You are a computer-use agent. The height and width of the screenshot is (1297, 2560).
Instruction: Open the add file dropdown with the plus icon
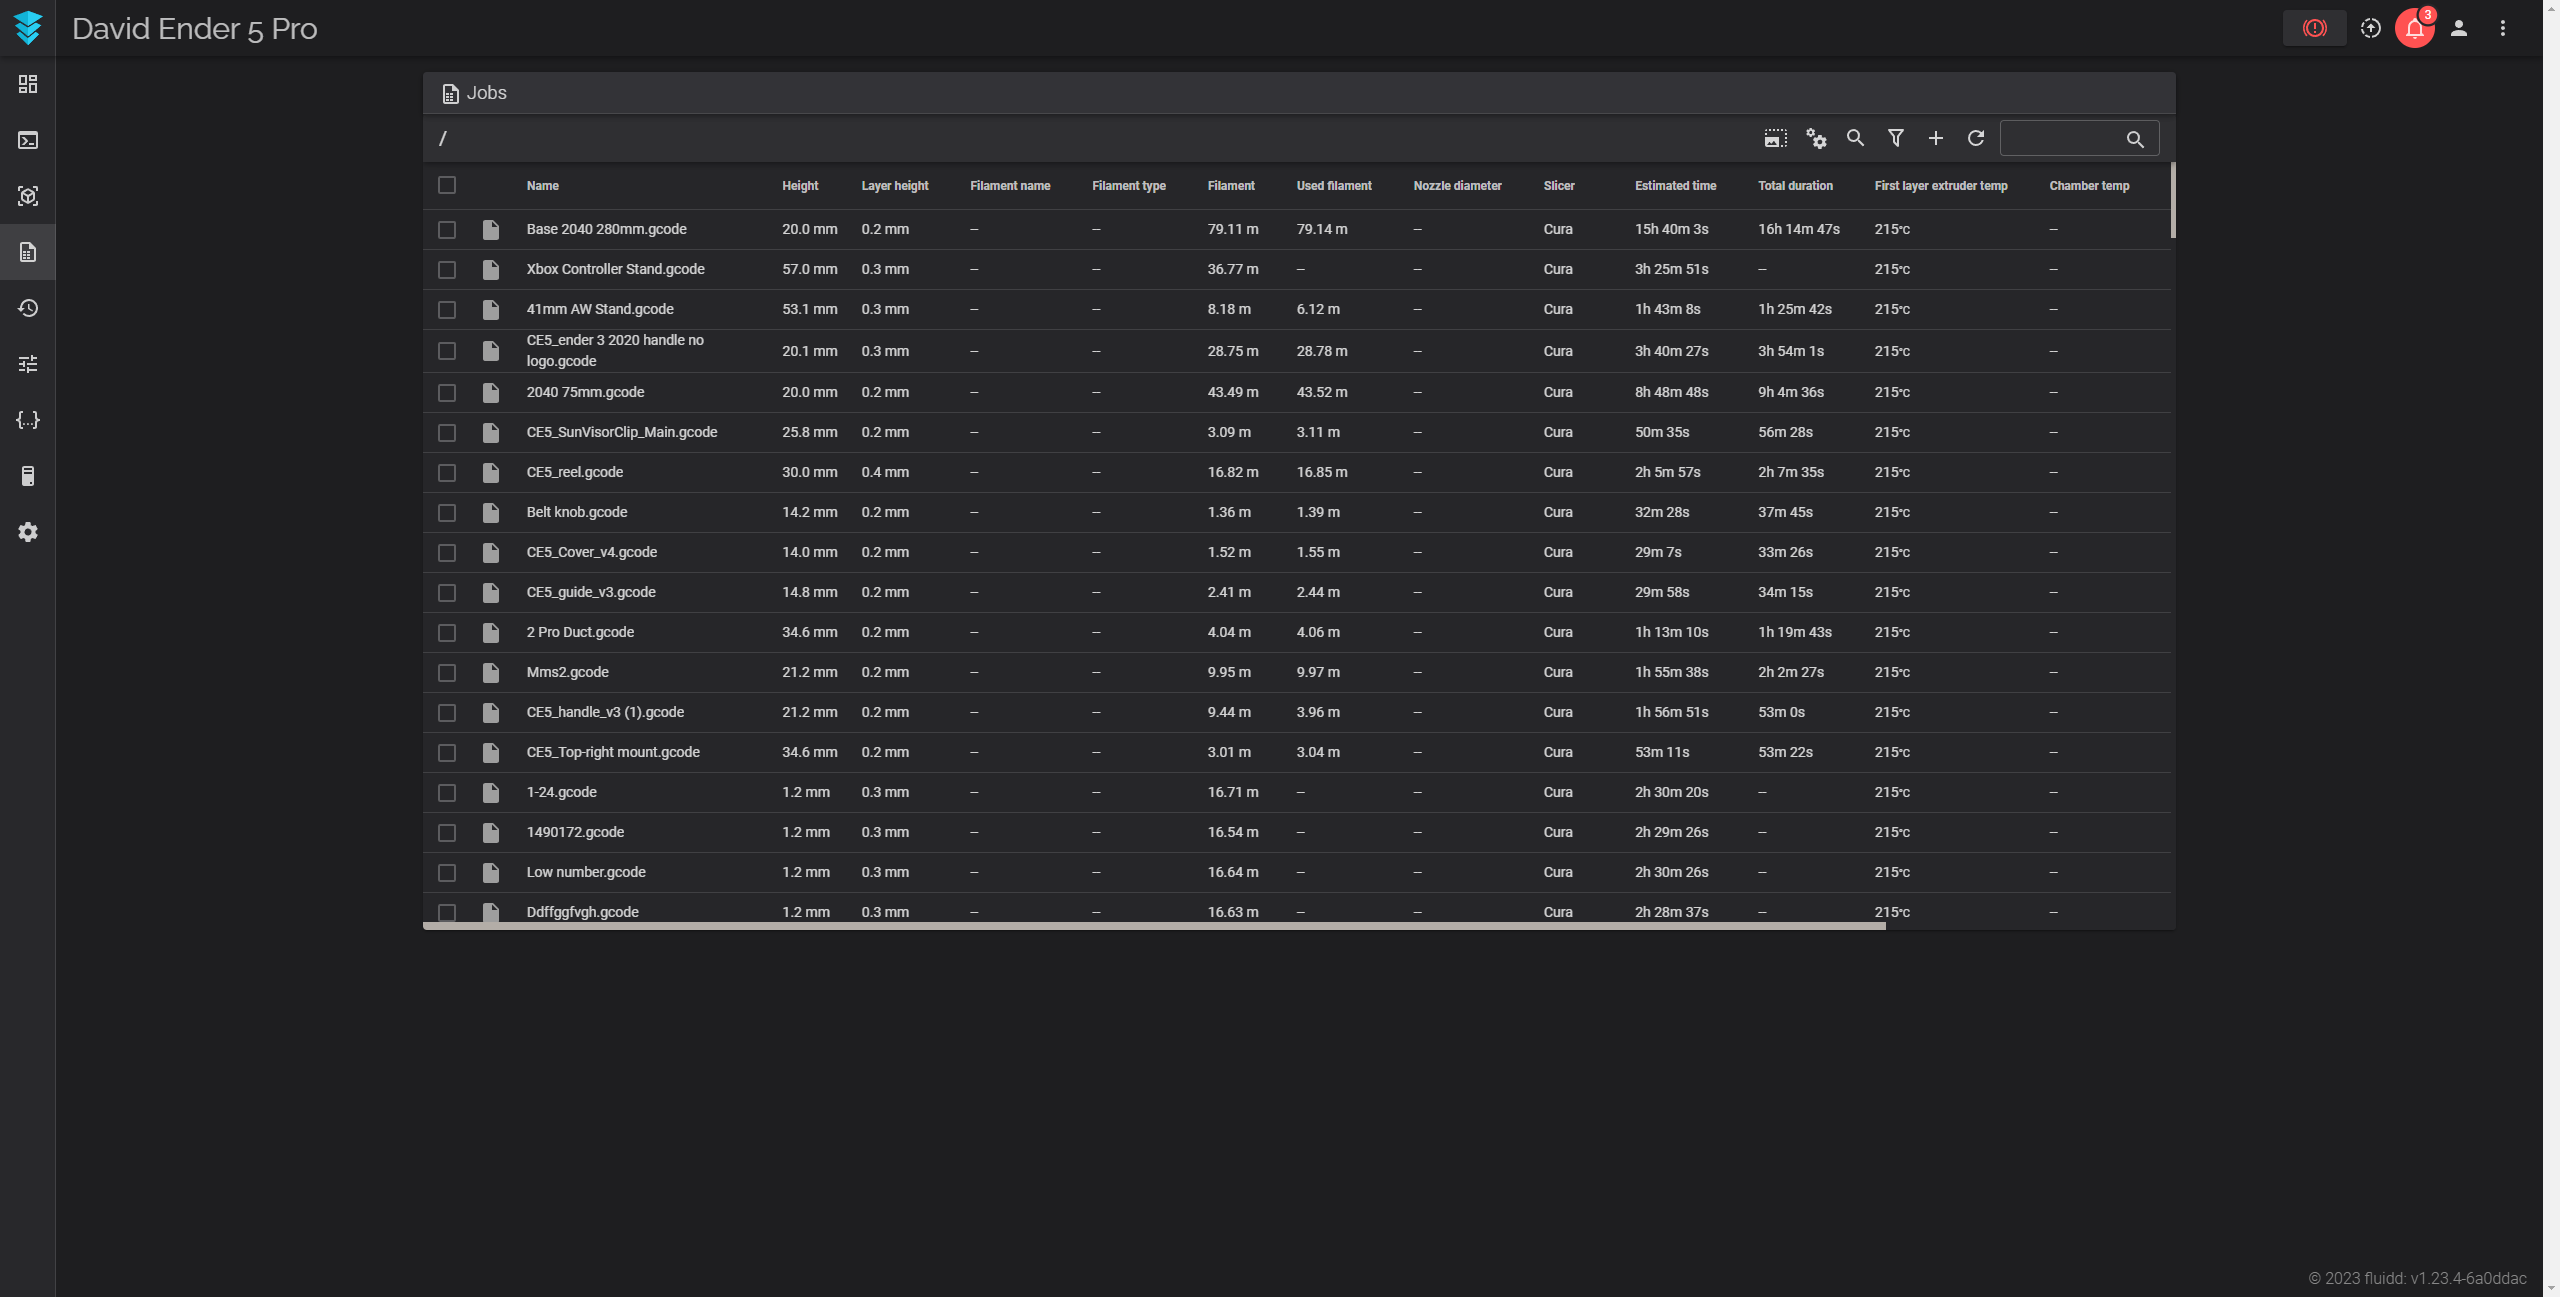[1935, 138]
